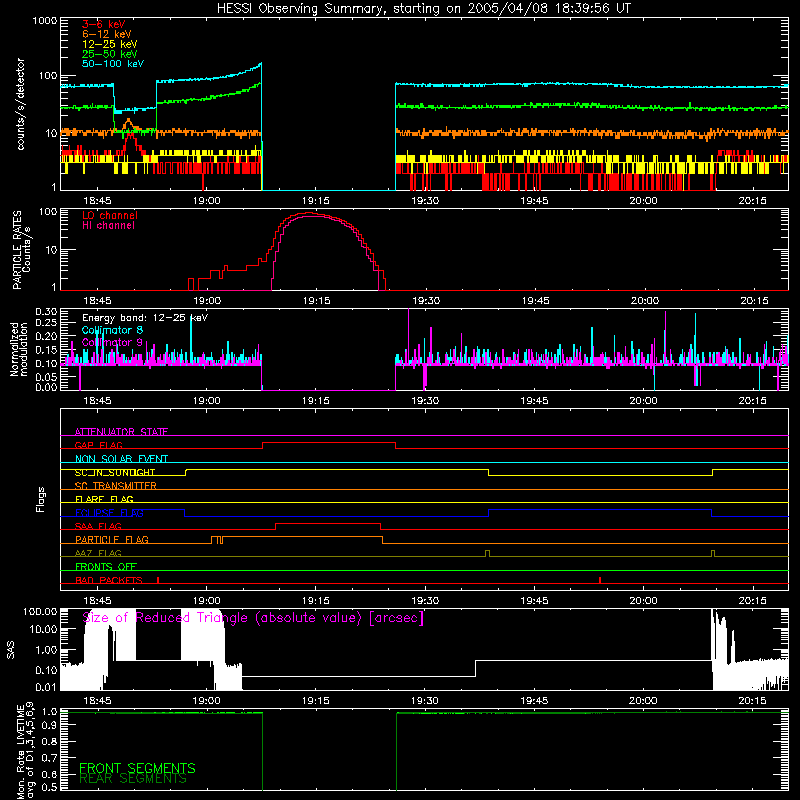This screenshot has width=800, height=800.
Task: Choose the cyan 50-100 keV legend entry
Action: [x=113, y=64]
